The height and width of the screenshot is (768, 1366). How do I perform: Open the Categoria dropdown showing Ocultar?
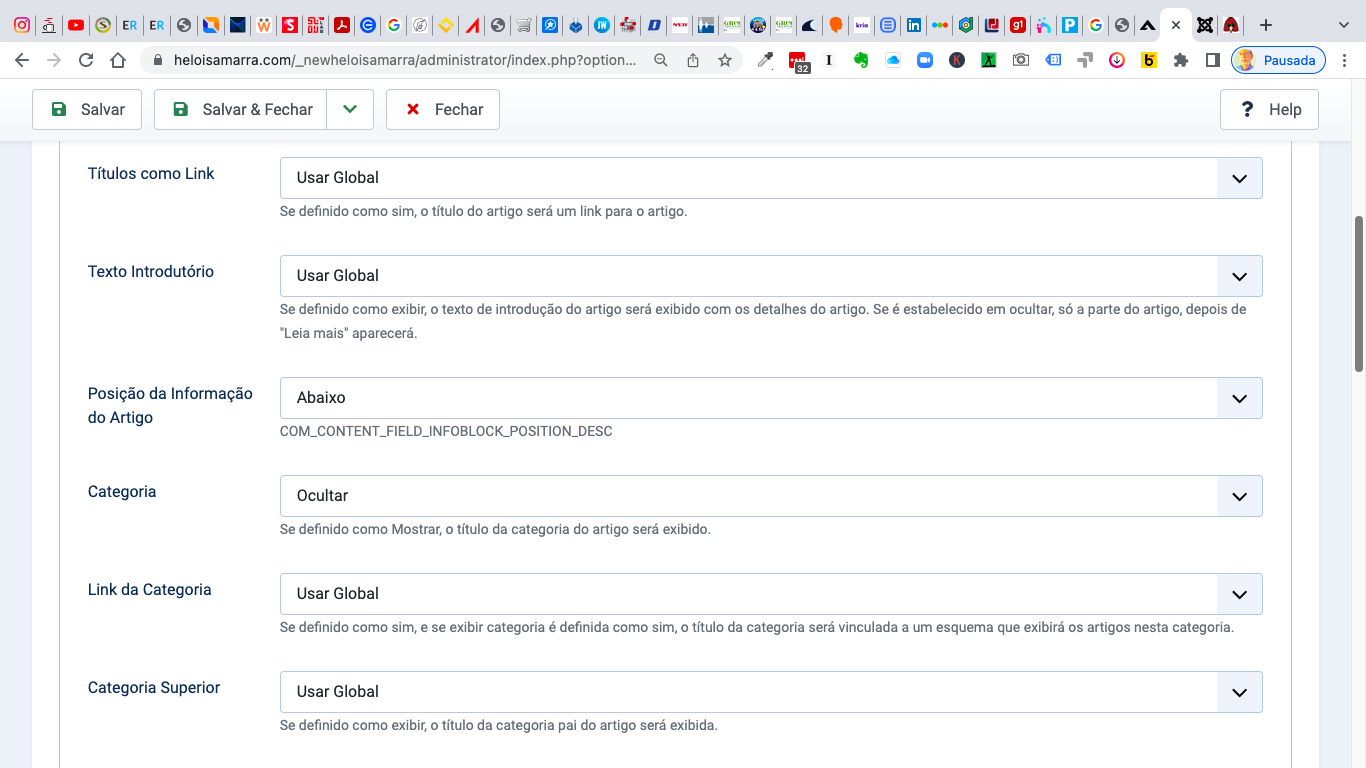pyautogui.click(x=770, y=496)
